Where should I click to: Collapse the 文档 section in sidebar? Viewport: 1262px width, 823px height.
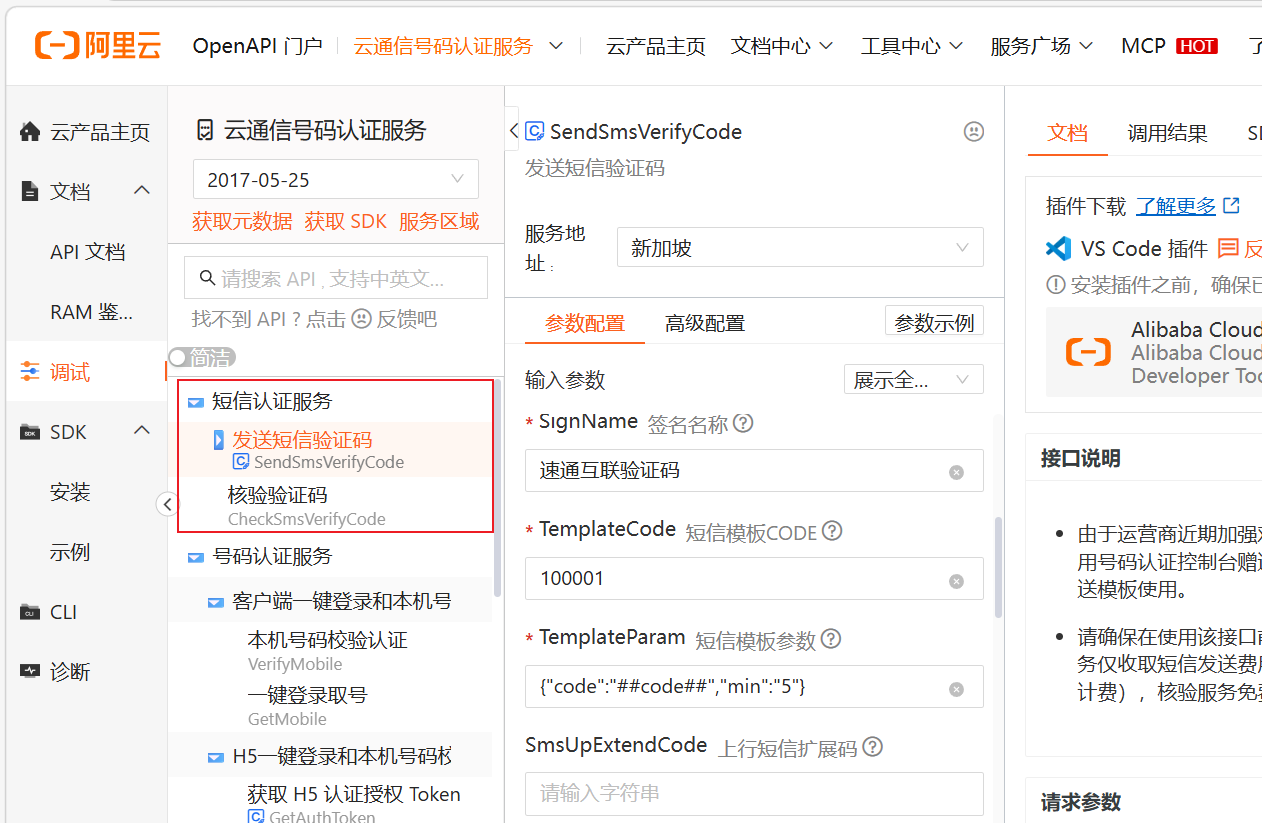tap(142, 190)
